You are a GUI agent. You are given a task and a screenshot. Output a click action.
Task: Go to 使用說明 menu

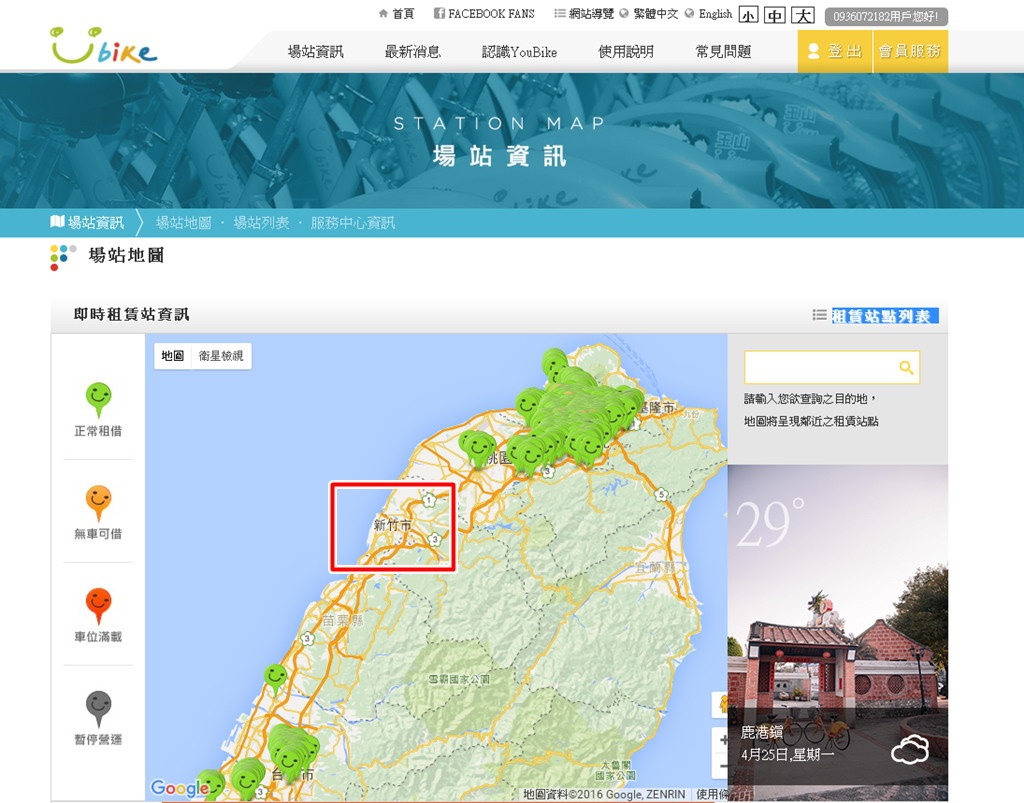(626, 52)
